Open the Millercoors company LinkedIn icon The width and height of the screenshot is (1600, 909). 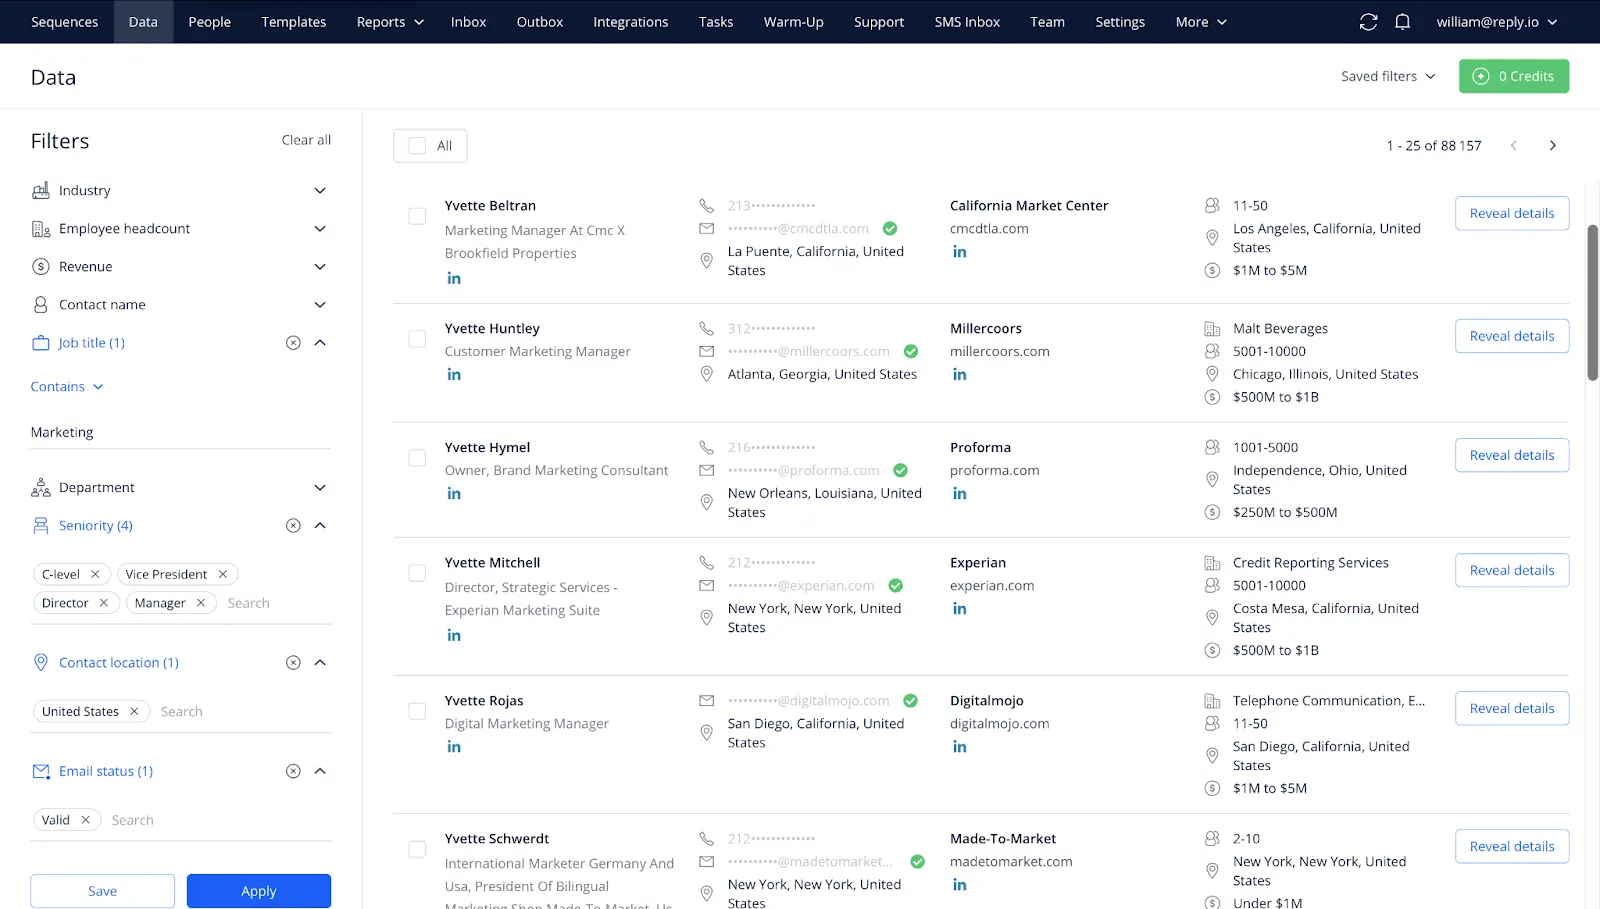[x=959, y=375]
